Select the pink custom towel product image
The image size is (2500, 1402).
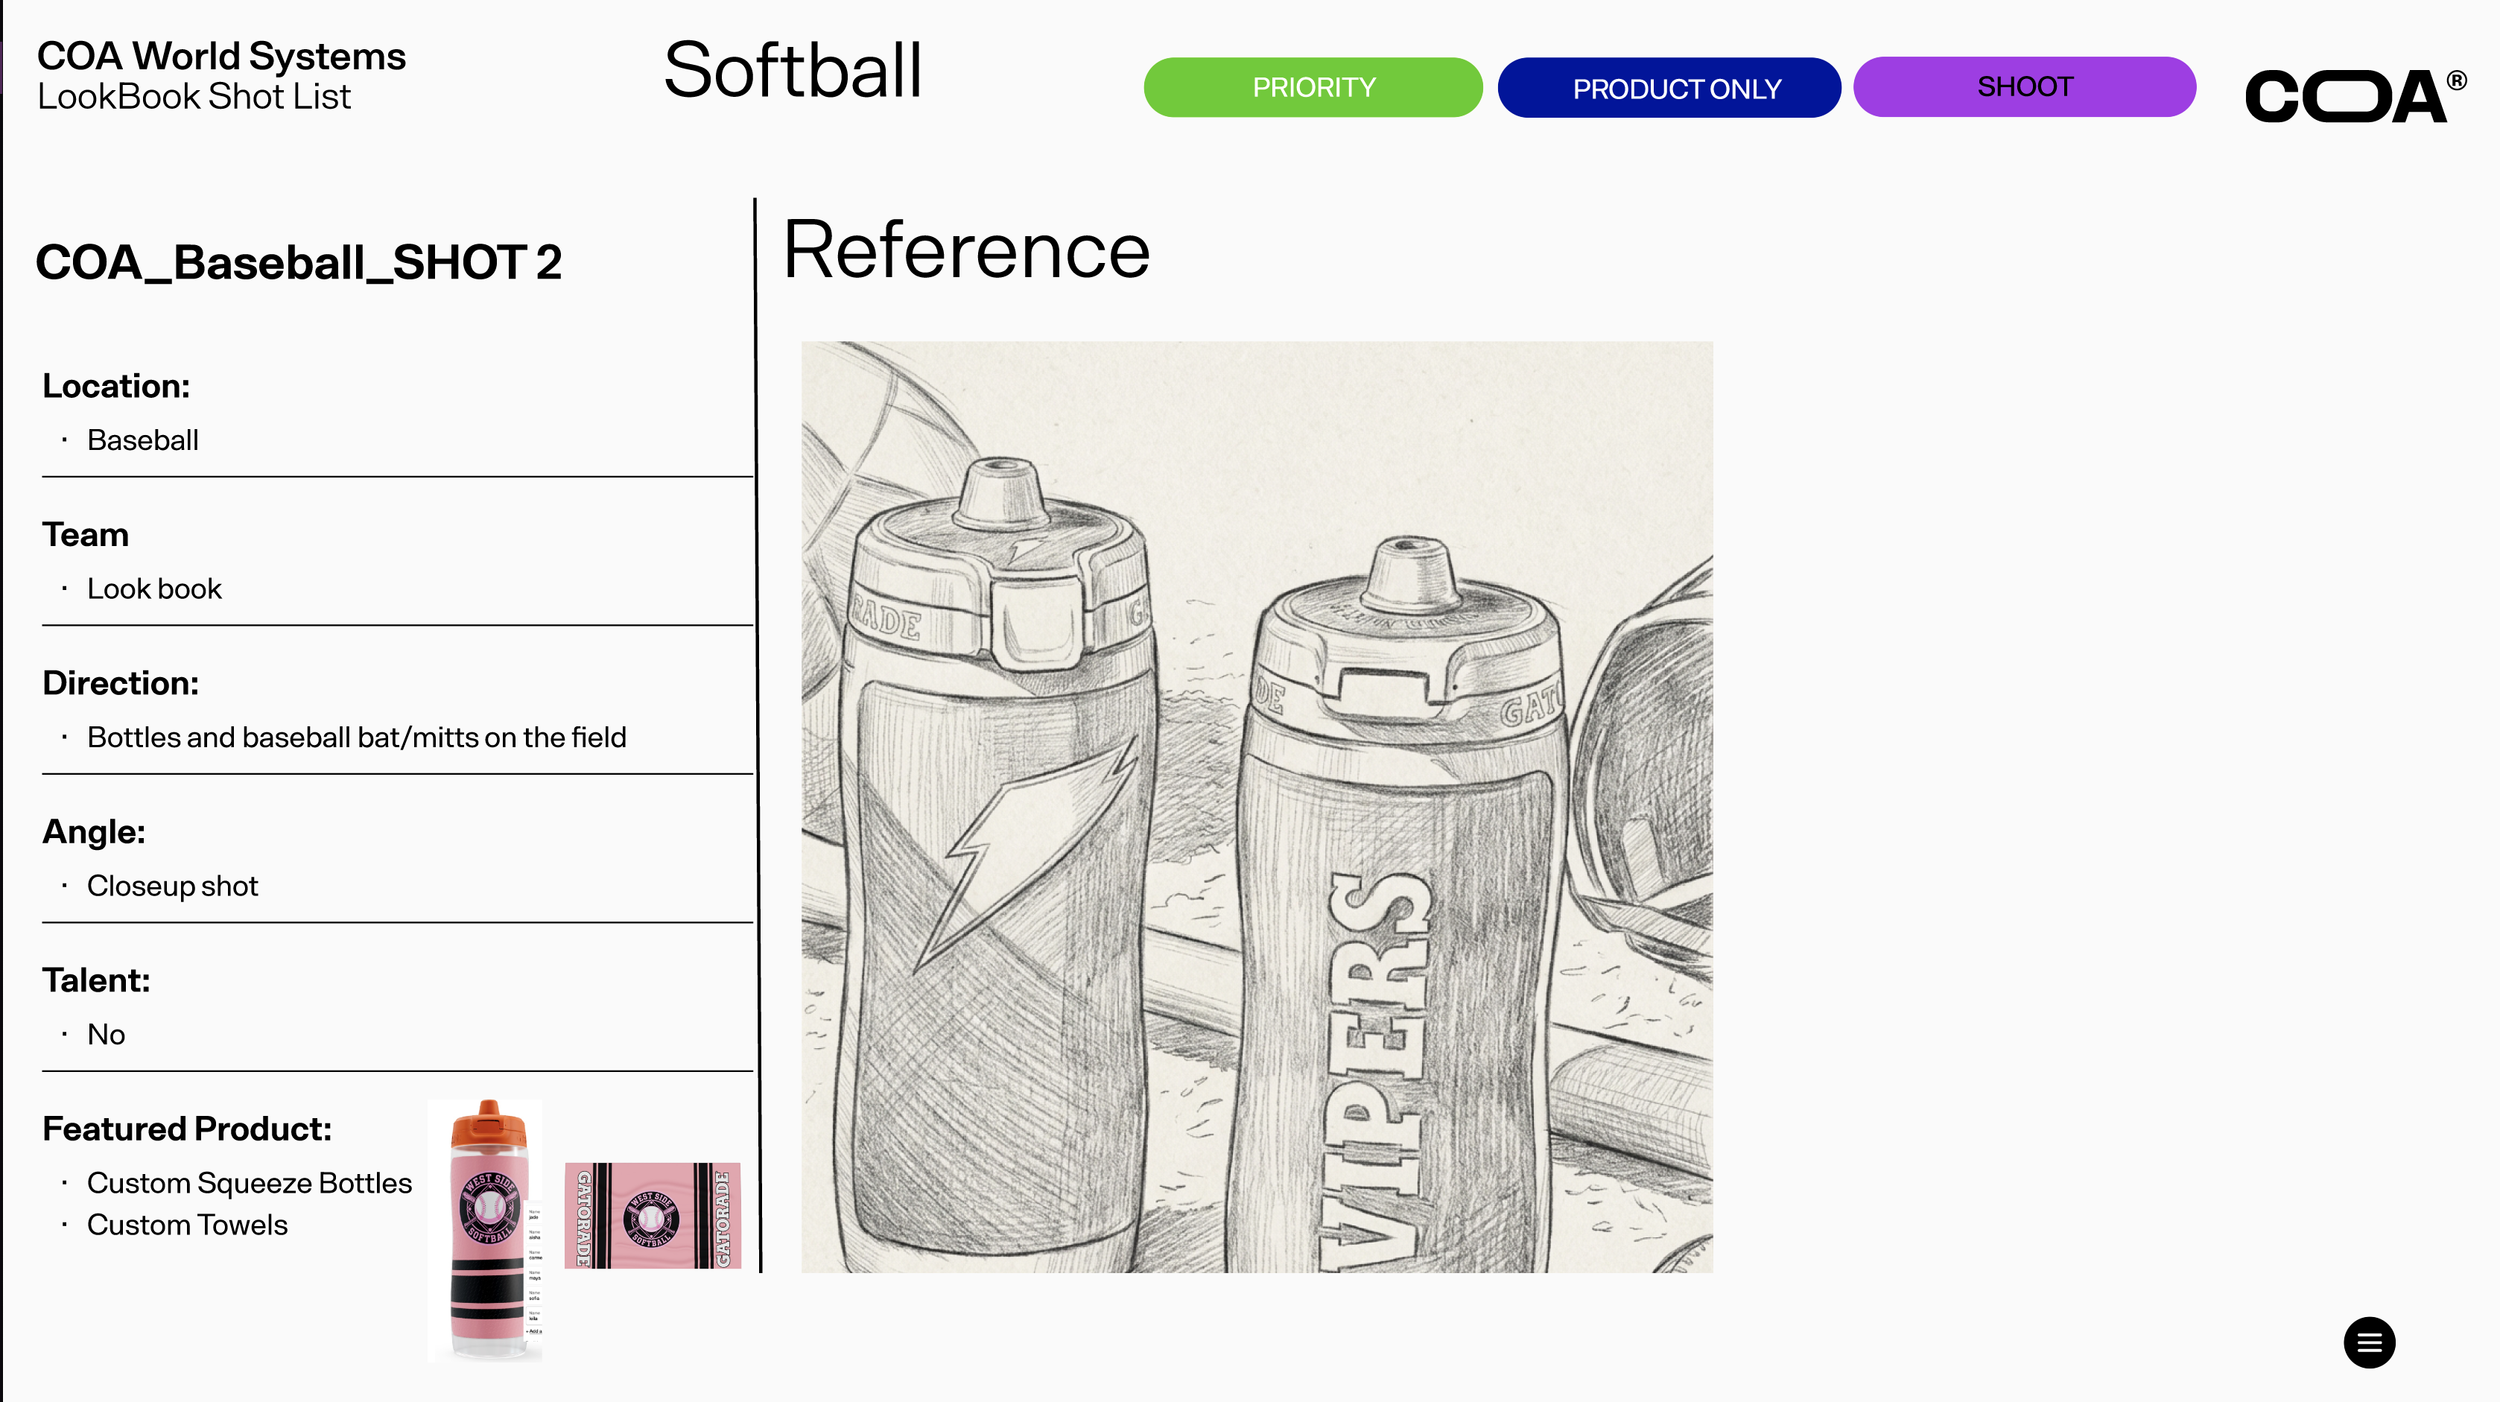pyautogui.click(x=652, y=1215)
